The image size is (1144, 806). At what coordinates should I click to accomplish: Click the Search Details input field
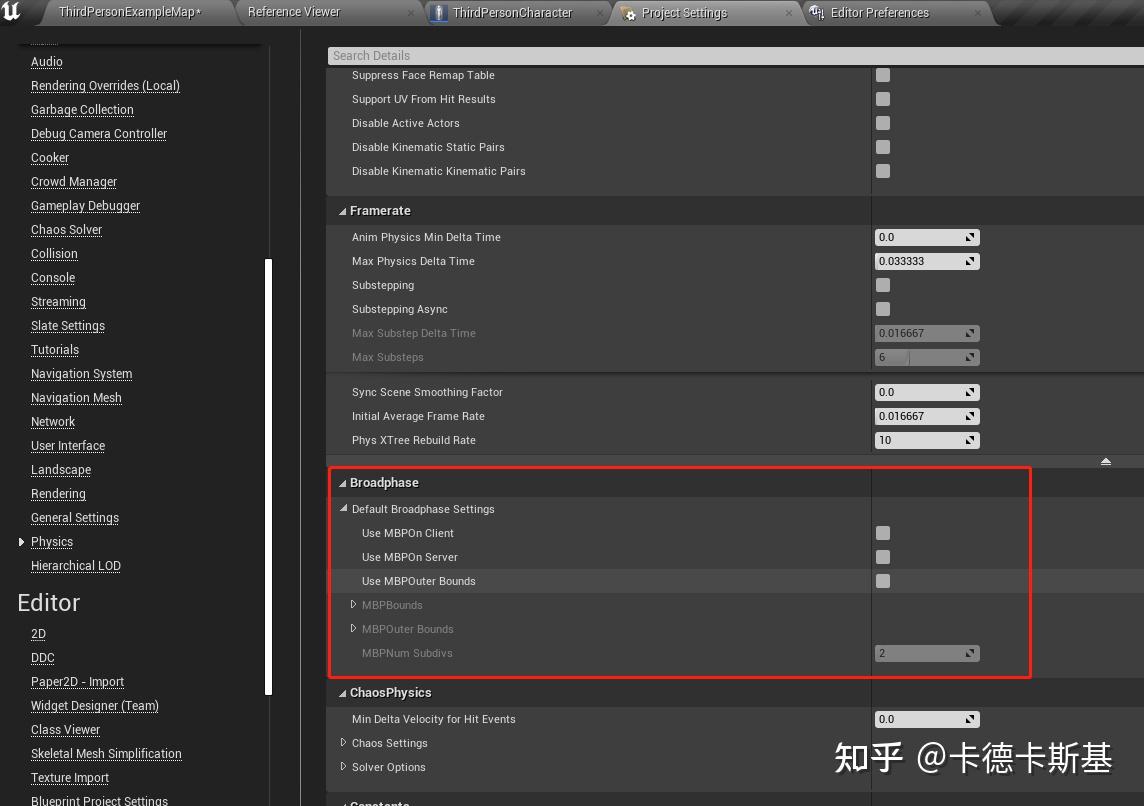pyautogui.click(x=600, y=55)
